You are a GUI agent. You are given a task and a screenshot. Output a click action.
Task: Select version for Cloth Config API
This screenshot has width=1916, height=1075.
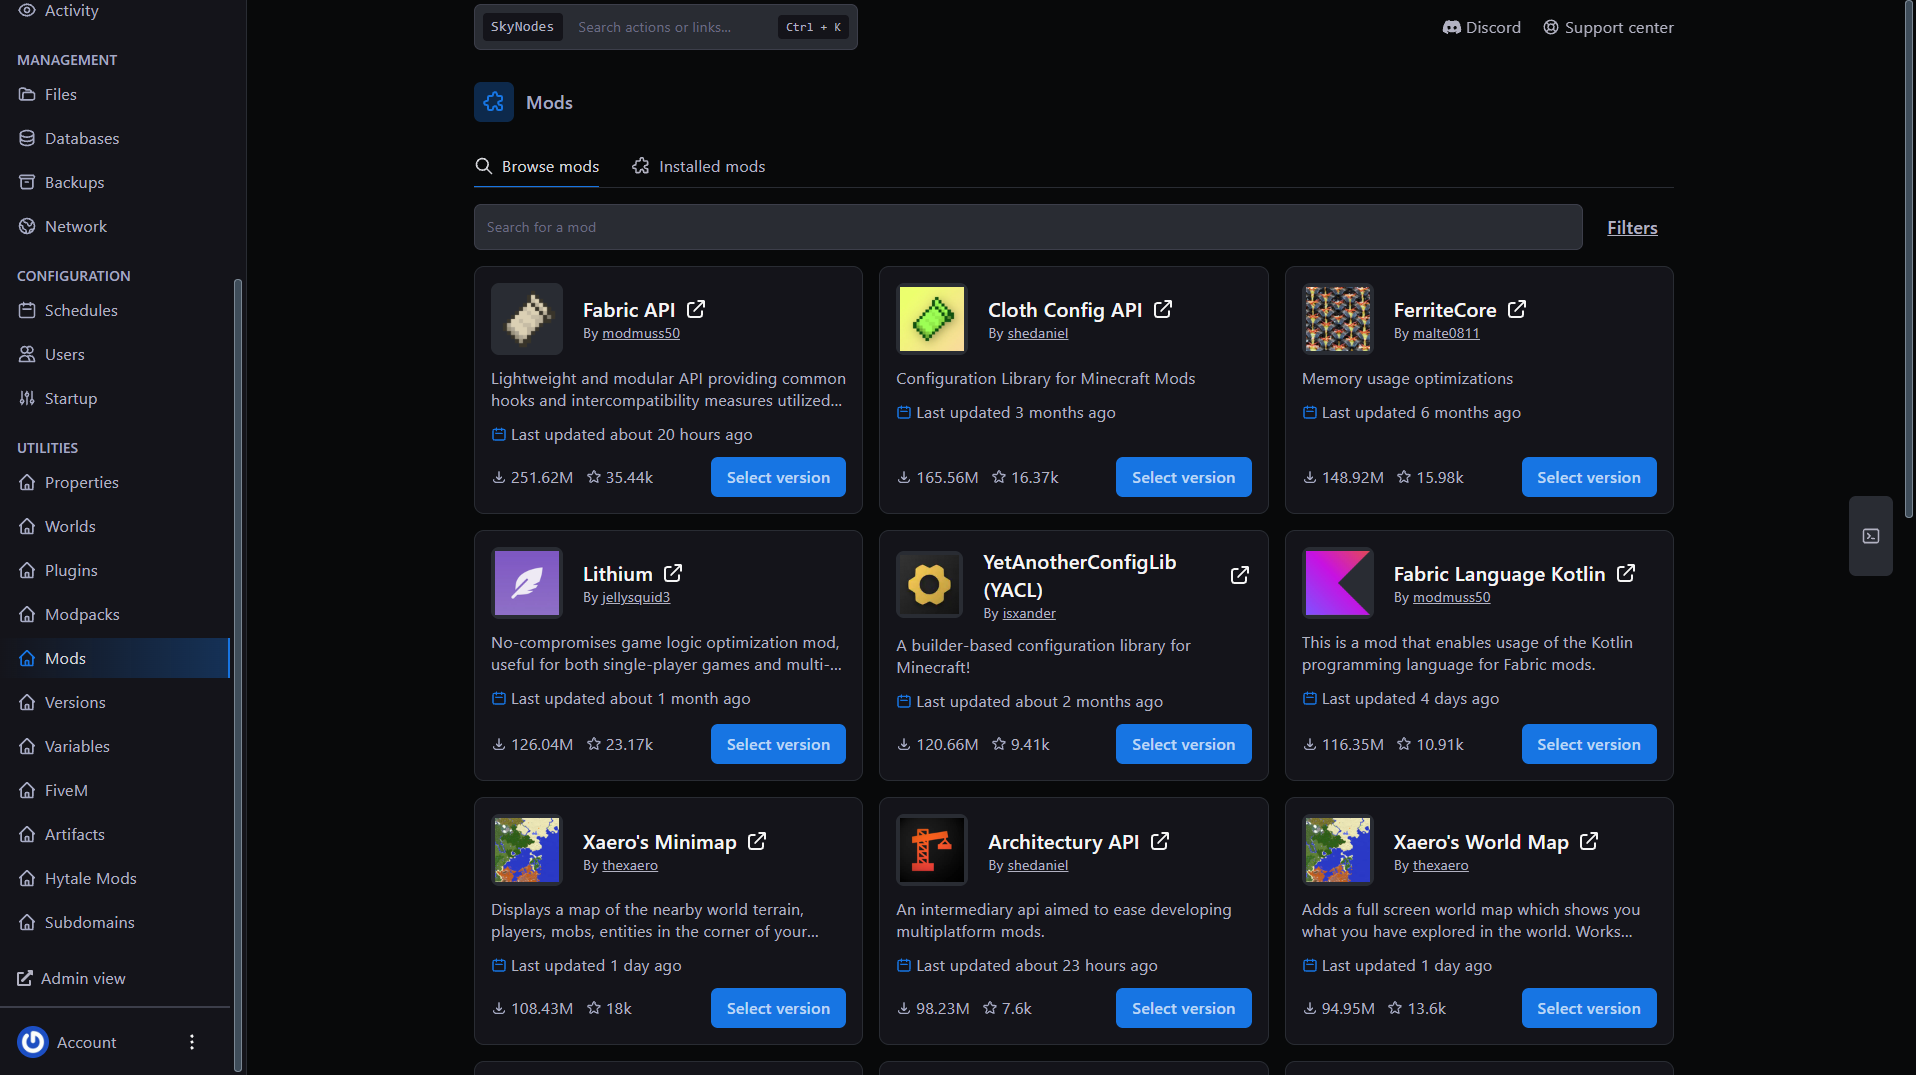pos(1183,477)
